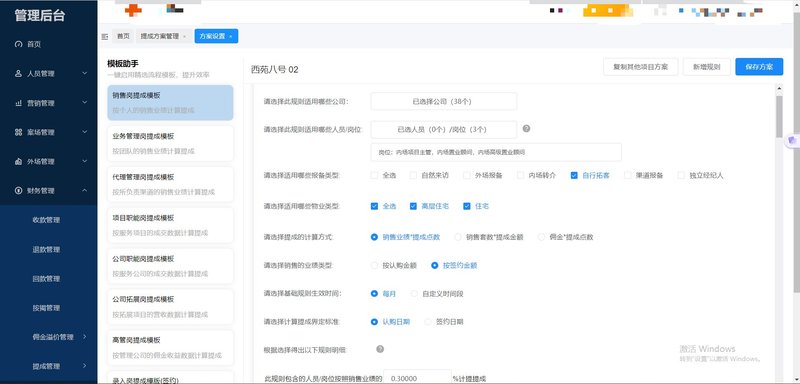Select the 公司职能岗提成模板 template card
The image size is (800, 384).
click(170, 266)
